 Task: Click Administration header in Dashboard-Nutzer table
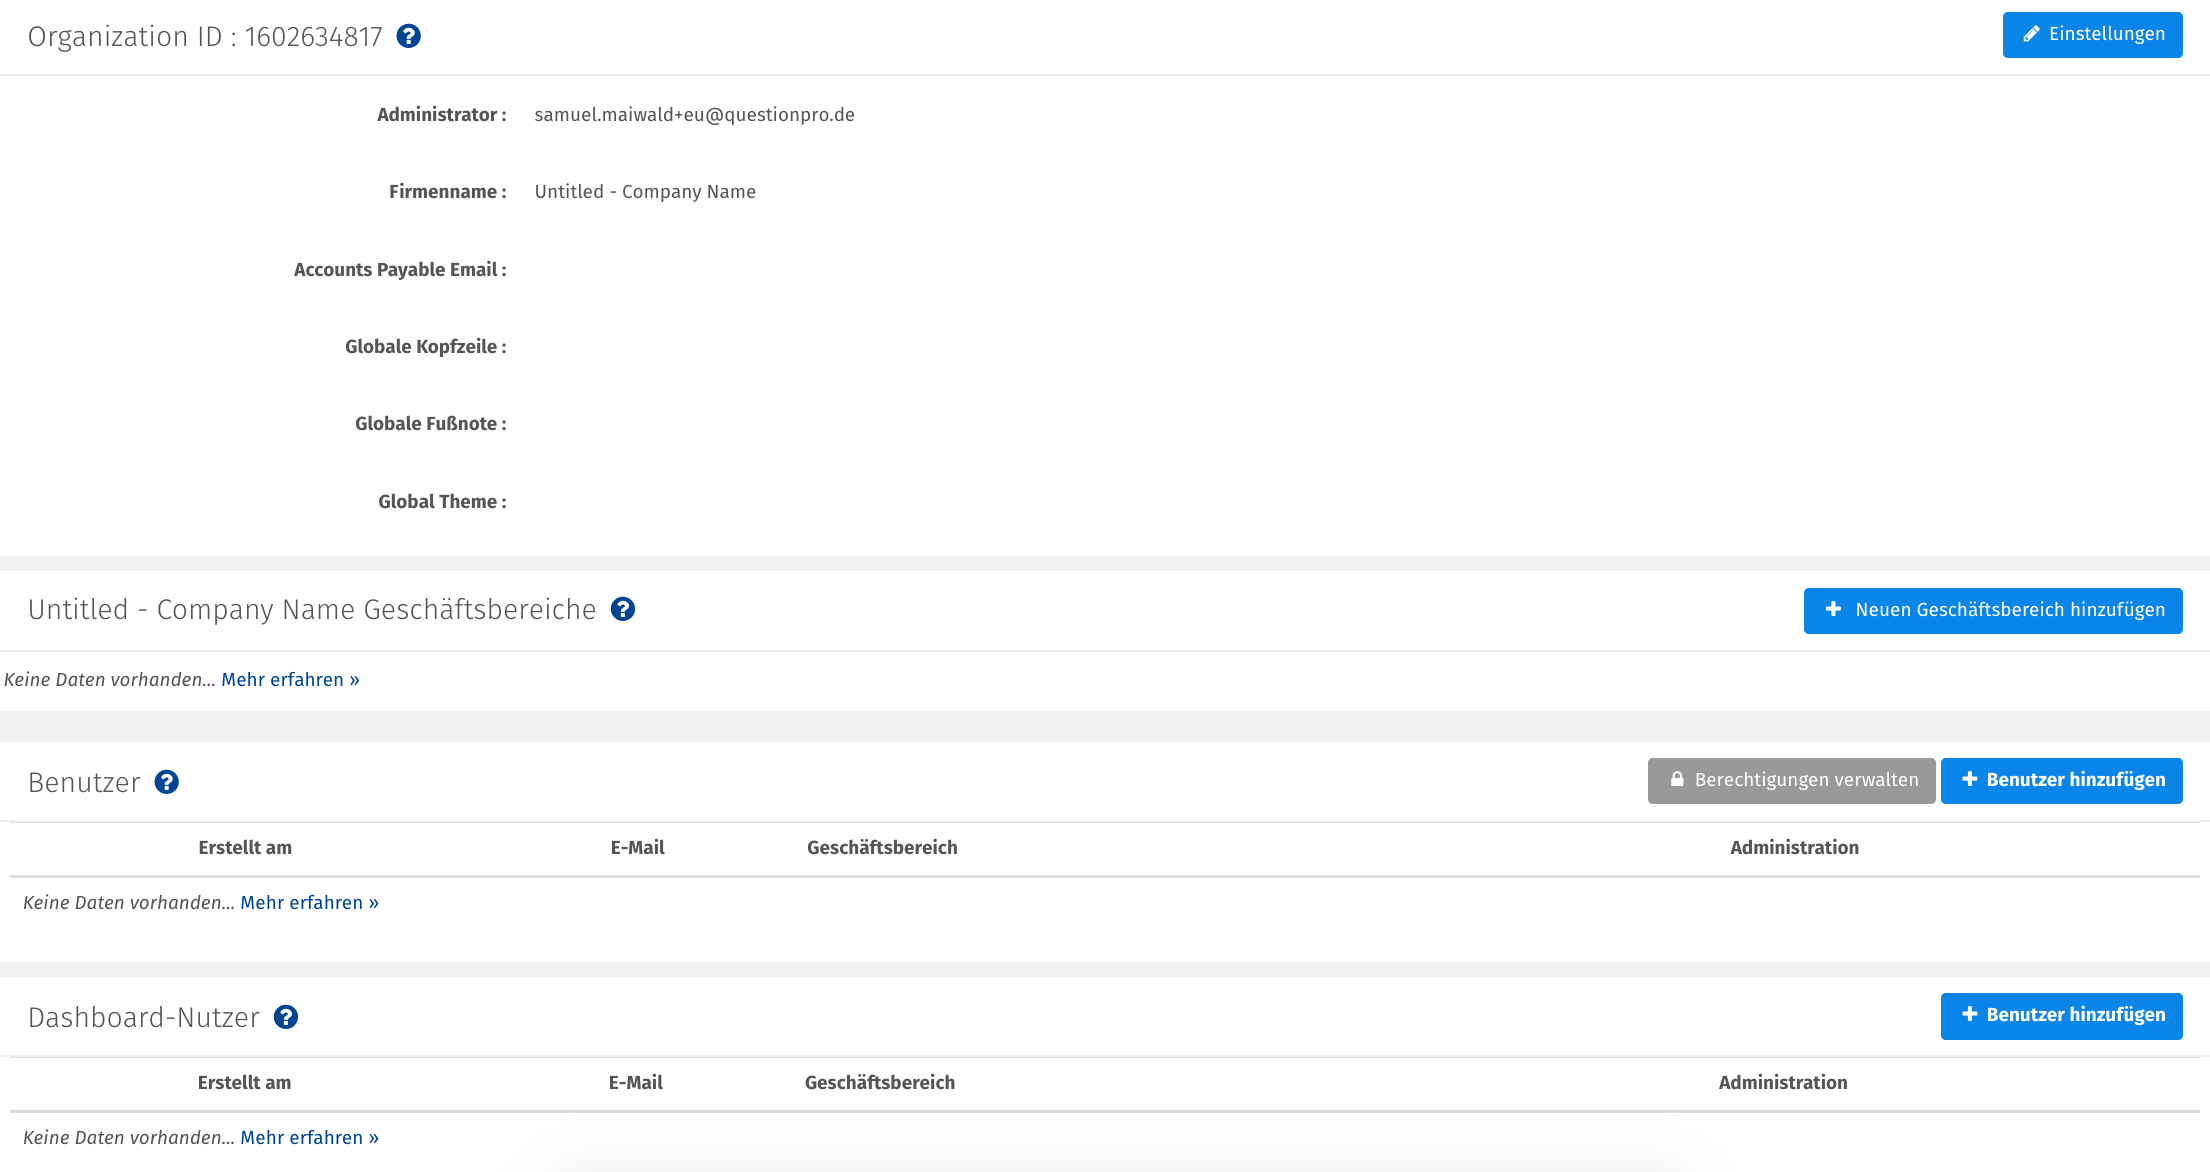(x=1782, y=1083)
